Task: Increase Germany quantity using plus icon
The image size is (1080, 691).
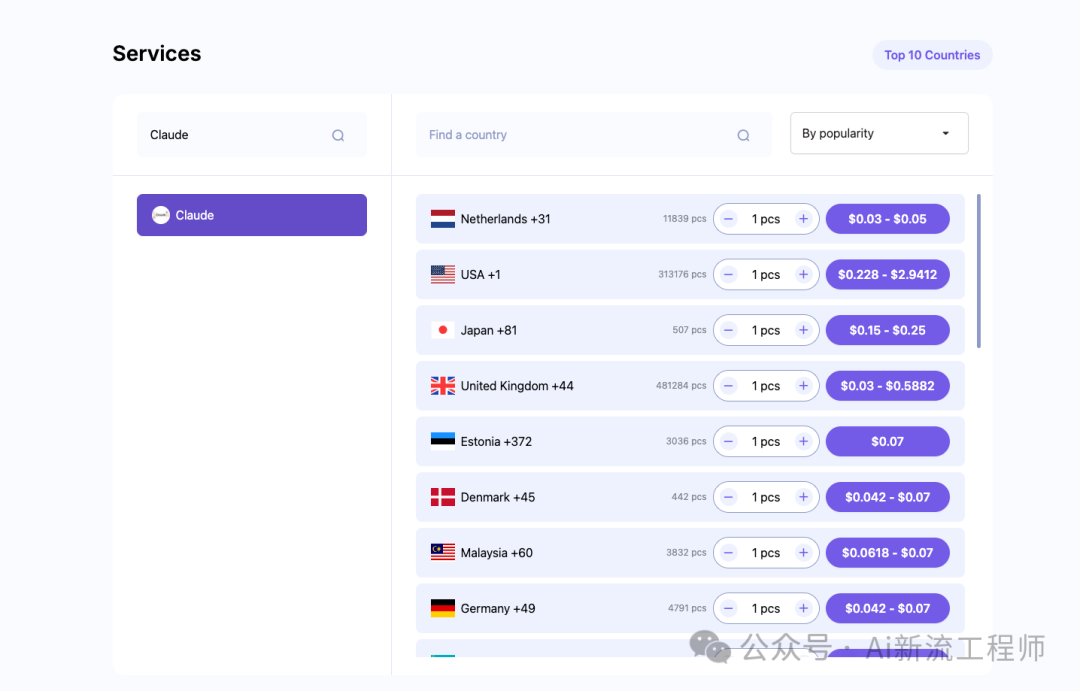Action: click(803, 608)
